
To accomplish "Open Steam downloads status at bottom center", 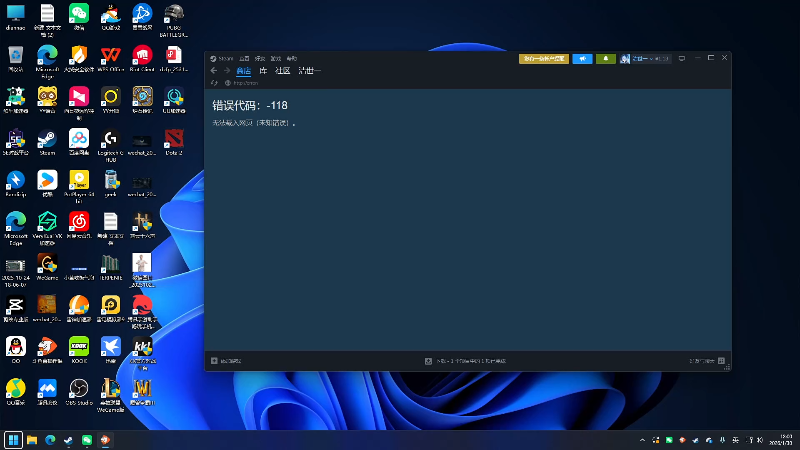I will pyautogui.click(x=465, y=361).
